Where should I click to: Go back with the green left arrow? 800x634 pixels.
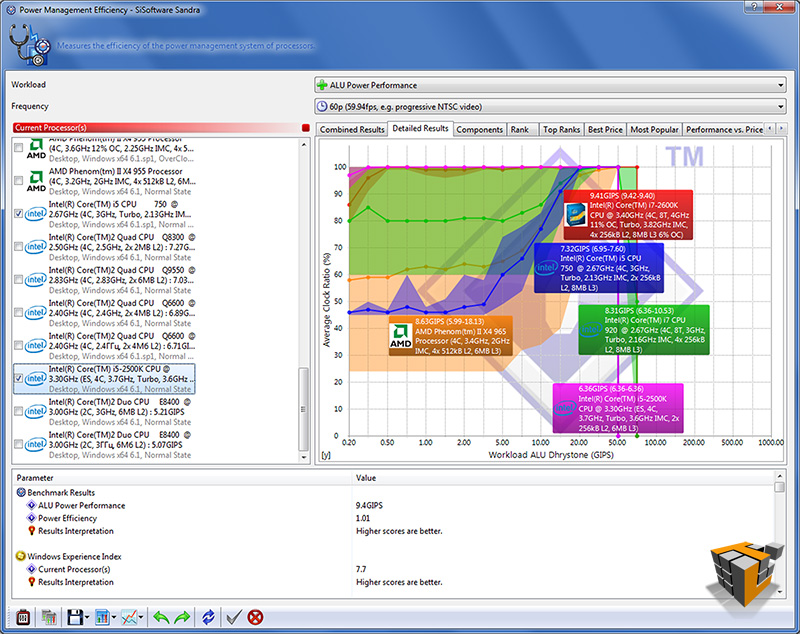[x=161, y=618]
